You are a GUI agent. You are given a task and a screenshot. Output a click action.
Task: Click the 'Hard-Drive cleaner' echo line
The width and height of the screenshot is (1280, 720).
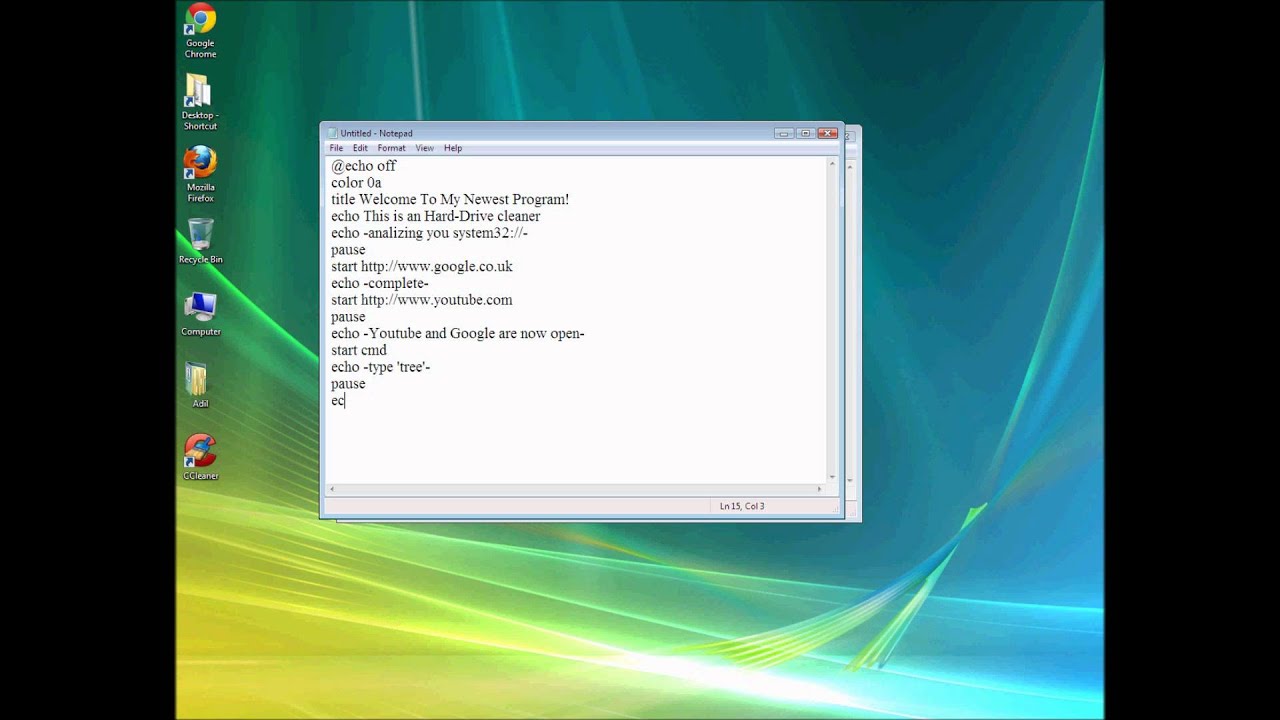(x=436, y=216)
